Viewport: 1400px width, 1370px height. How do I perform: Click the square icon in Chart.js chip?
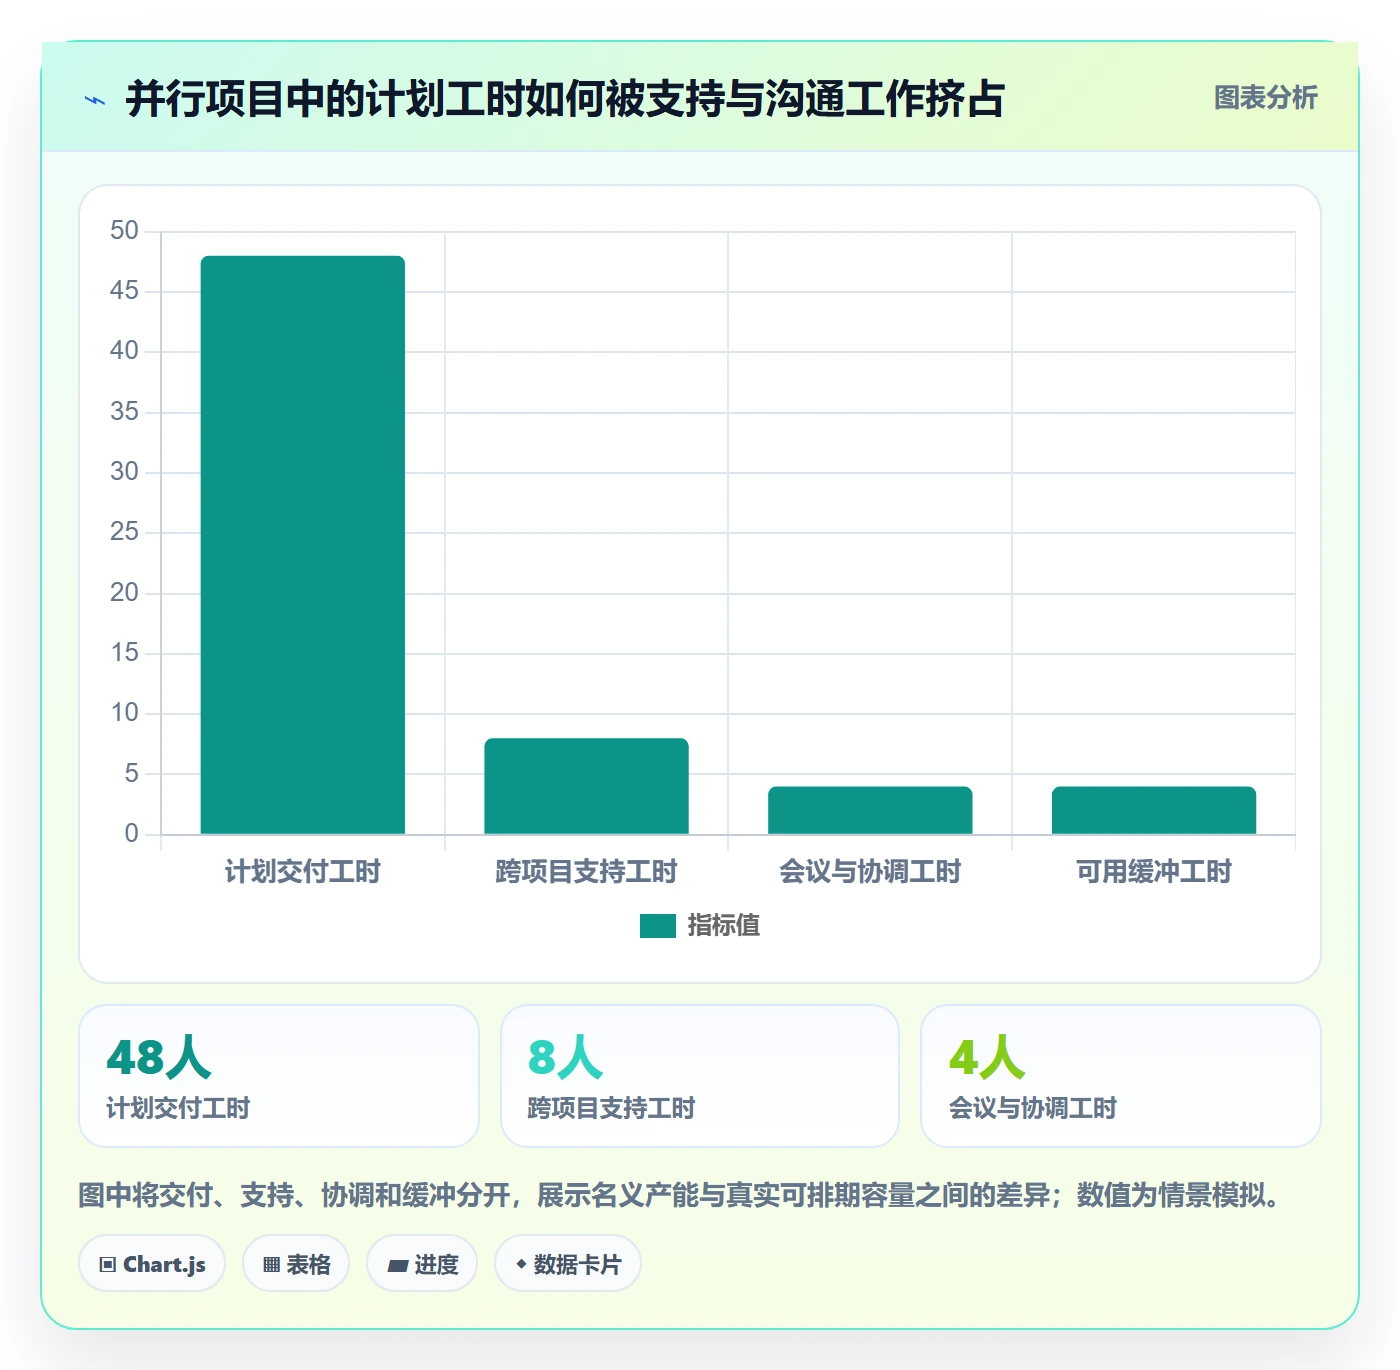pos(108,1265)
